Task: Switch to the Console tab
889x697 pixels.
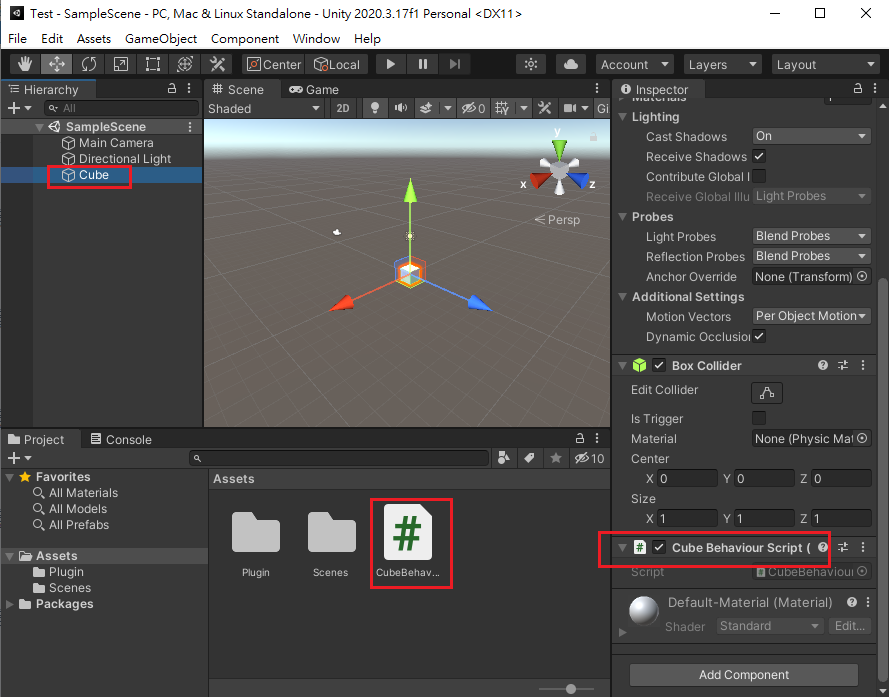Action: pyautogui.click(x=121, y=439)
